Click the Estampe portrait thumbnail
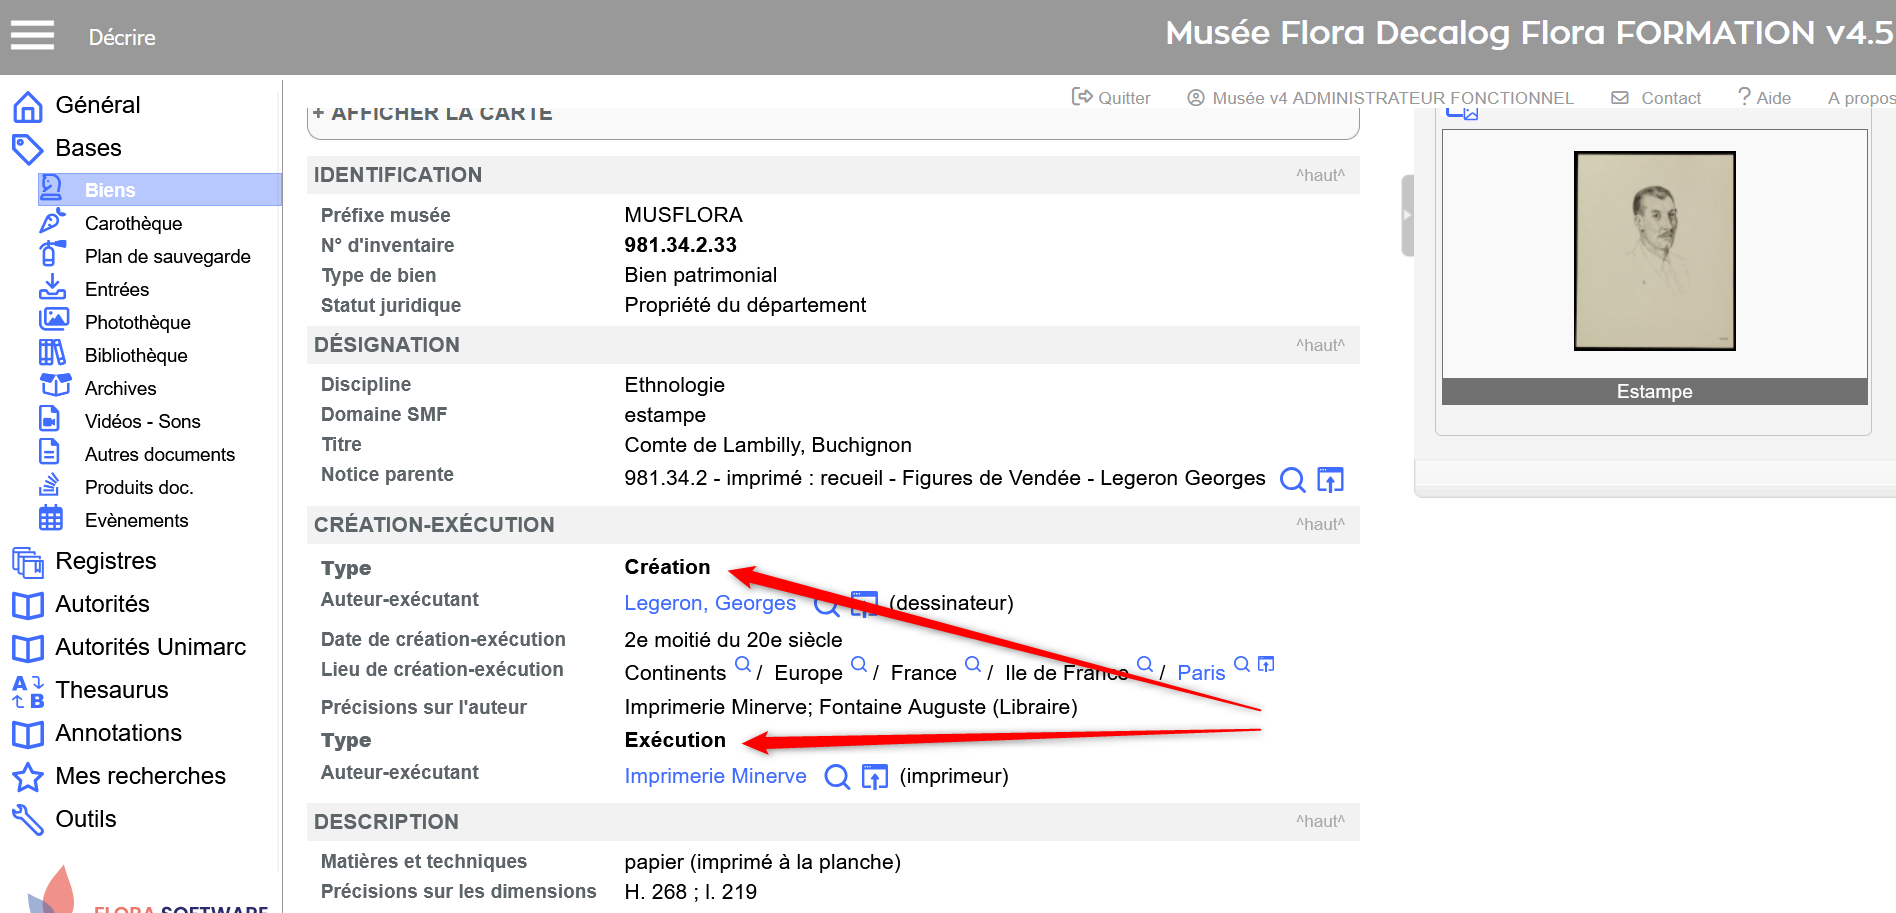 click(x=1654, y=251)
